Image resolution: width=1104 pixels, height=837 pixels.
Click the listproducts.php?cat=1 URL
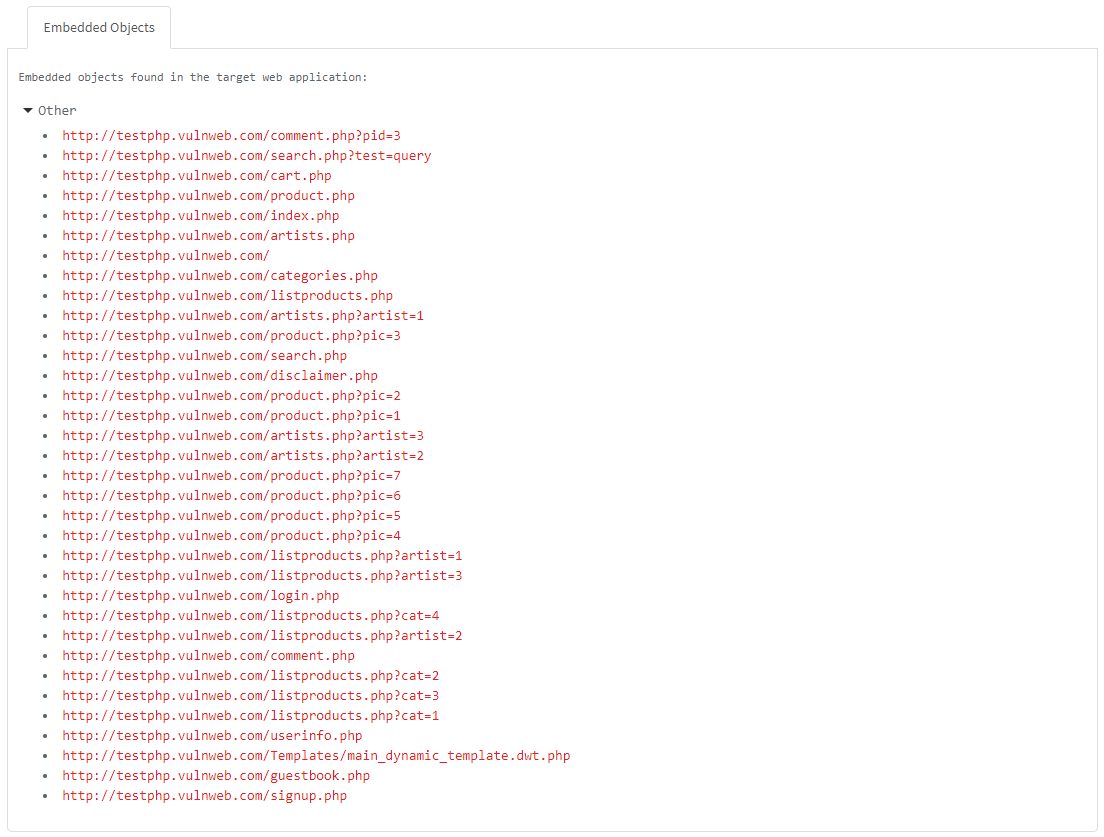click(250, 716)
